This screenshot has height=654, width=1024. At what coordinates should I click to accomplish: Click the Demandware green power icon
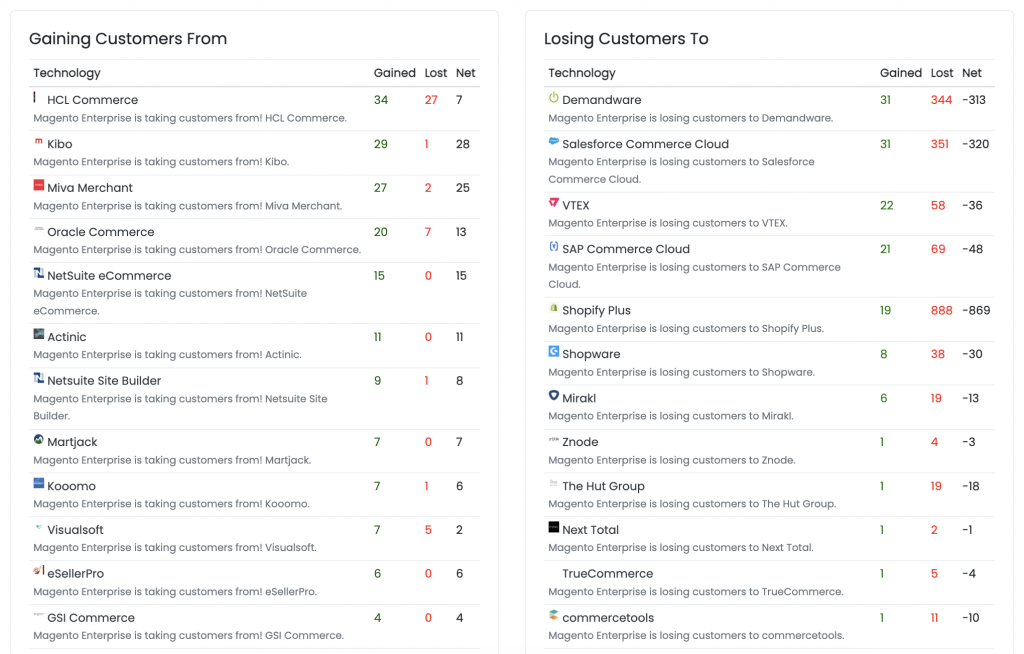[x=554, y=97]
